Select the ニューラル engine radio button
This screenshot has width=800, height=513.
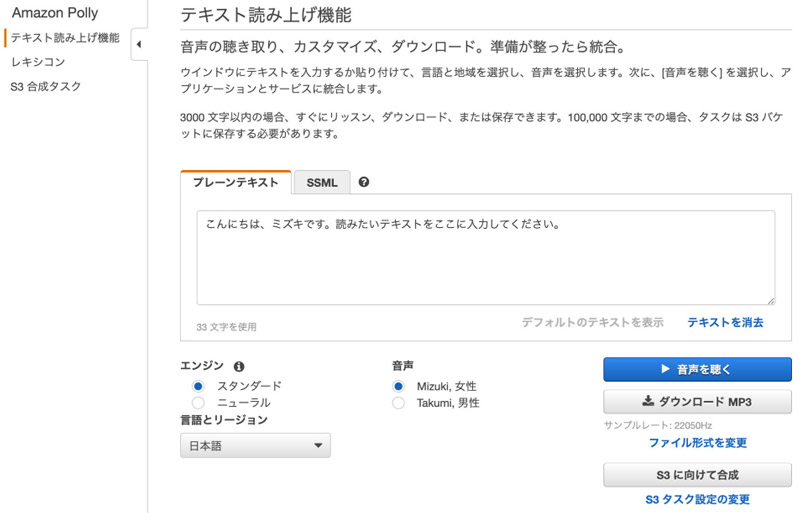click(x=198, y=403)
